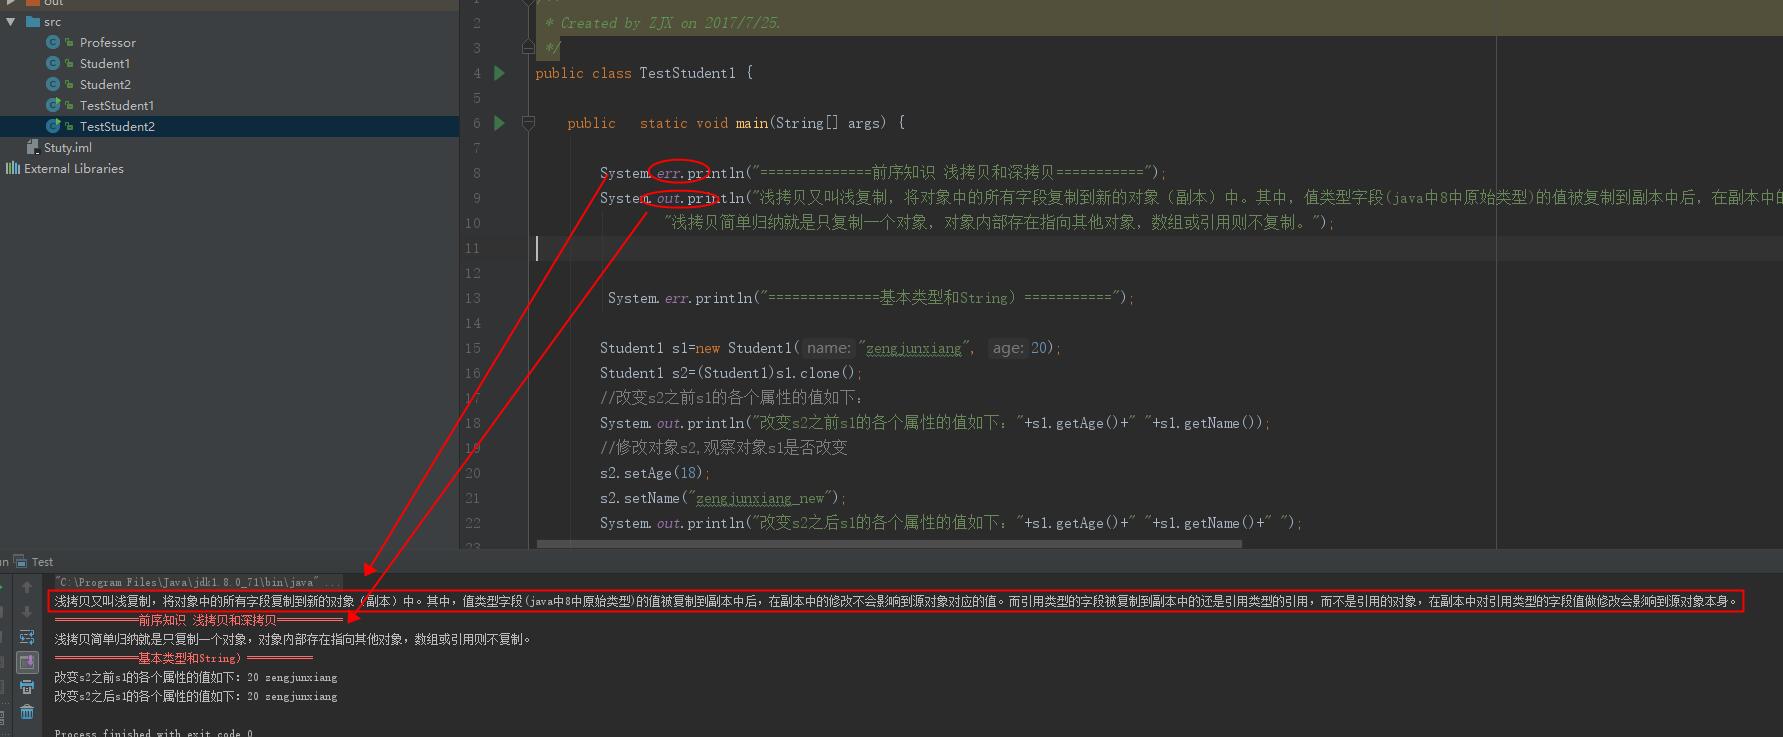Collapse the main method code block
The height and width of the screenshot is (737, 1783).
pos(528,123)
